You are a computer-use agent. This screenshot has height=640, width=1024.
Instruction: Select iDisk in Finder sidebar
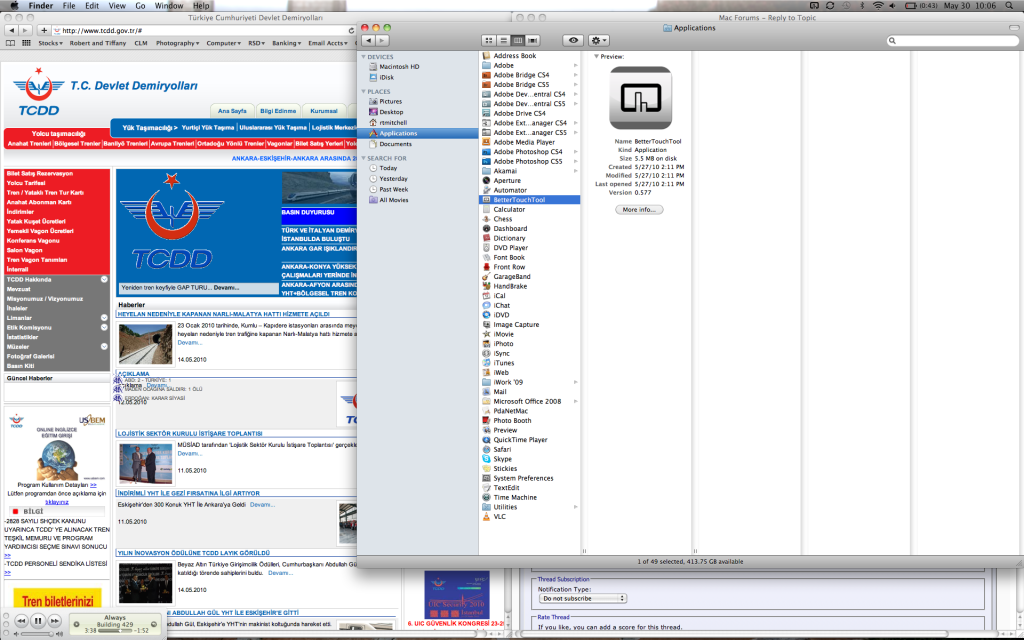tap(382, 77)
